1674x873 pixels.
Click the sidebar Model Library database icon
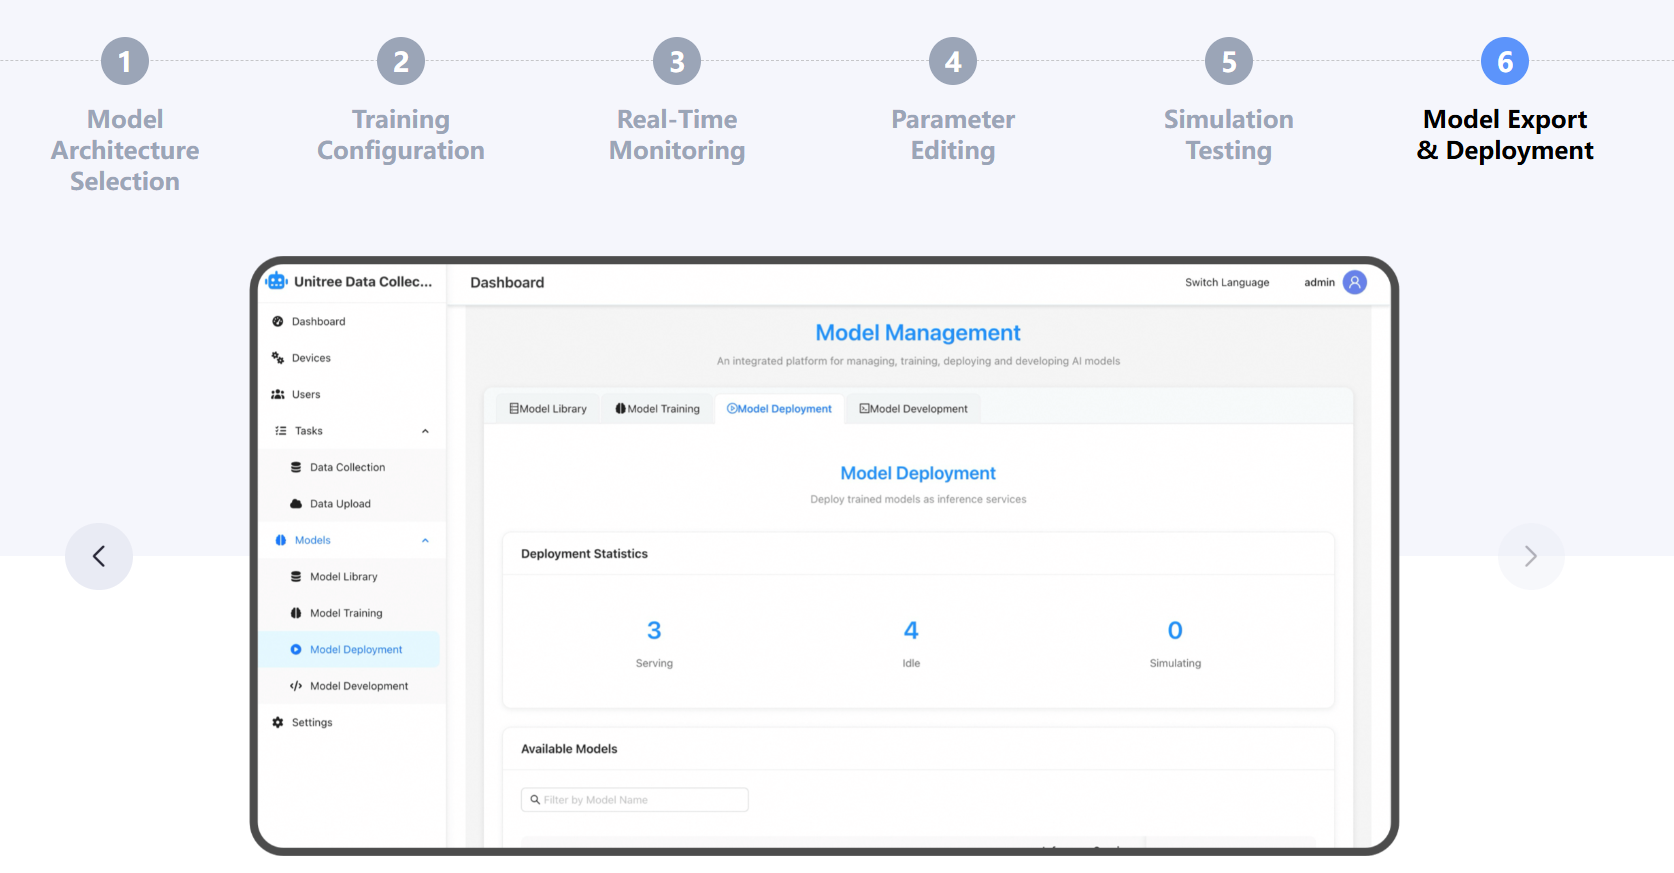pyautogui.click(x=296, y=577)
